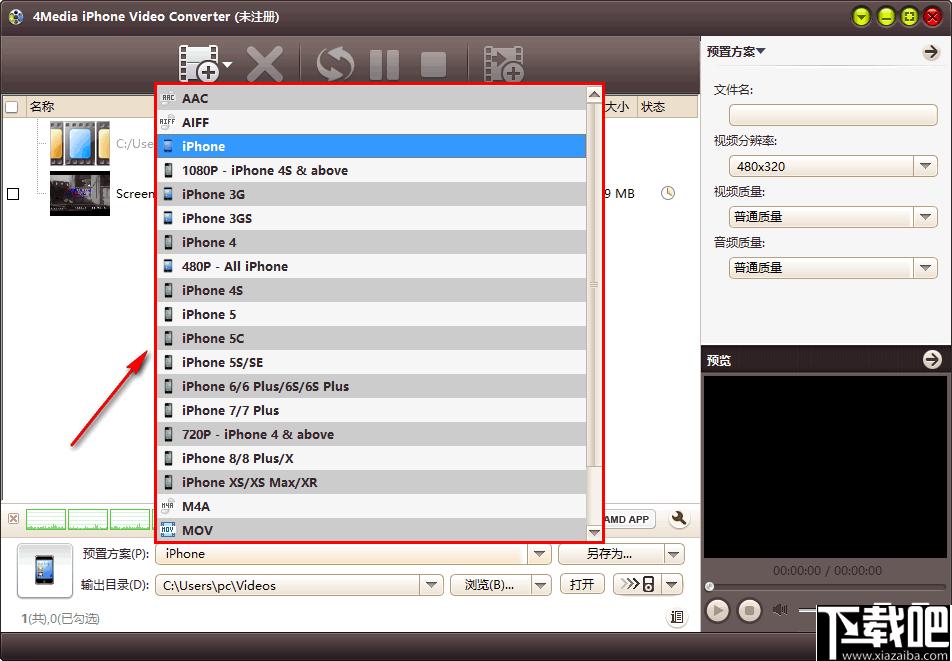Click the Stop toolbar icon
Image resolution: width=952 pixels, height=661 pixels.
point(433,64)
